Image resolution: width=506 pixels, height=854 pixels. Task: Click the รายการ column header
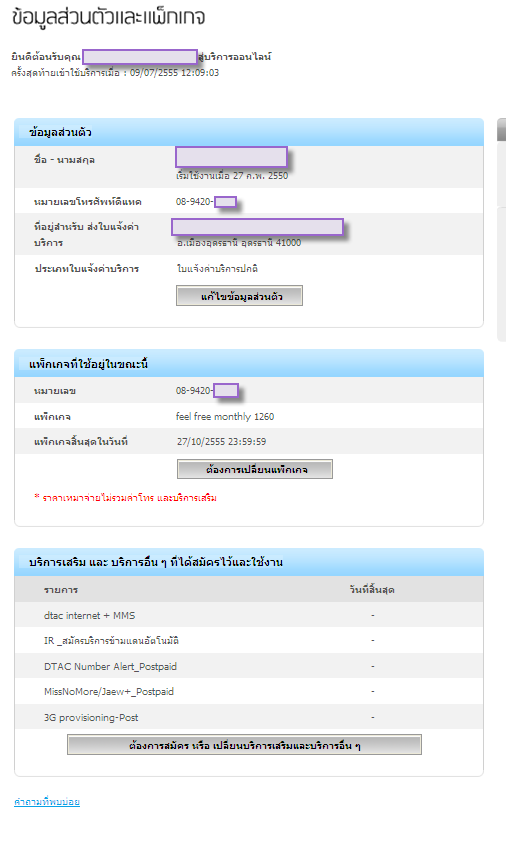[61, 590]
